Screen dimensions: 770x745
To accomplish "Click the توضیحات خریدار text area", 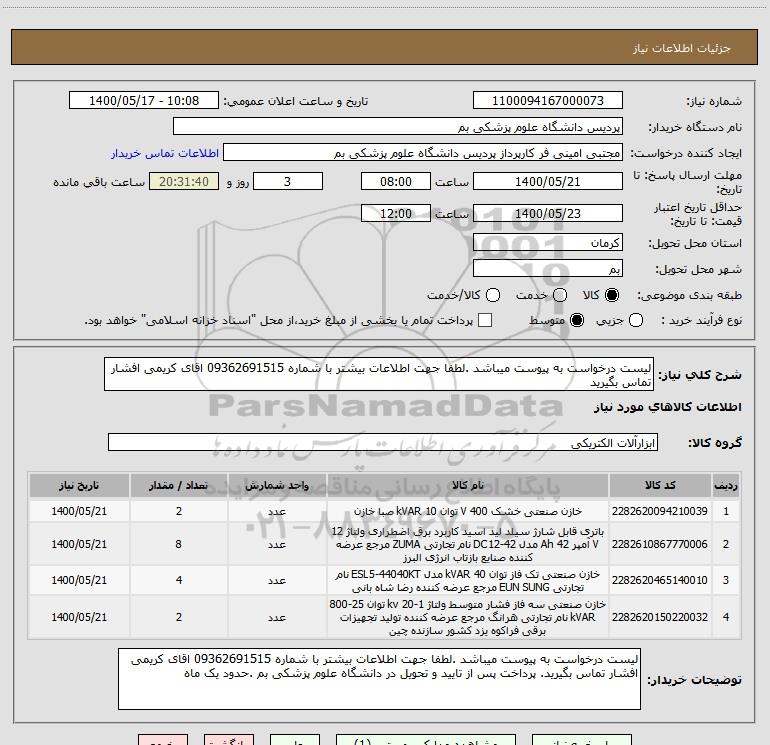I will point(379,679).
